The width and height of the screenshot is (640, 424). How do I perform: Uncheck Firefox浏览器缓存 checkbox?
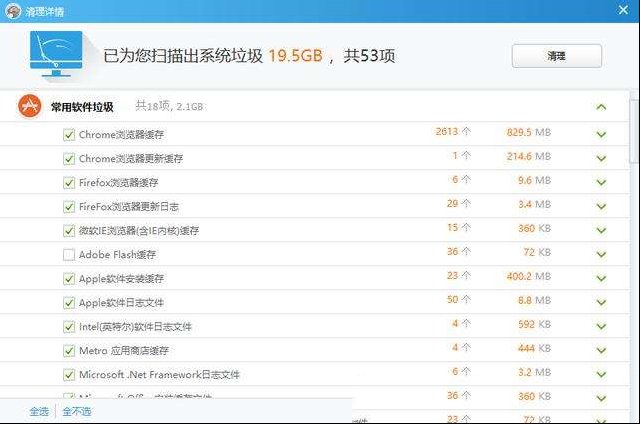click(x=69, y=183)
